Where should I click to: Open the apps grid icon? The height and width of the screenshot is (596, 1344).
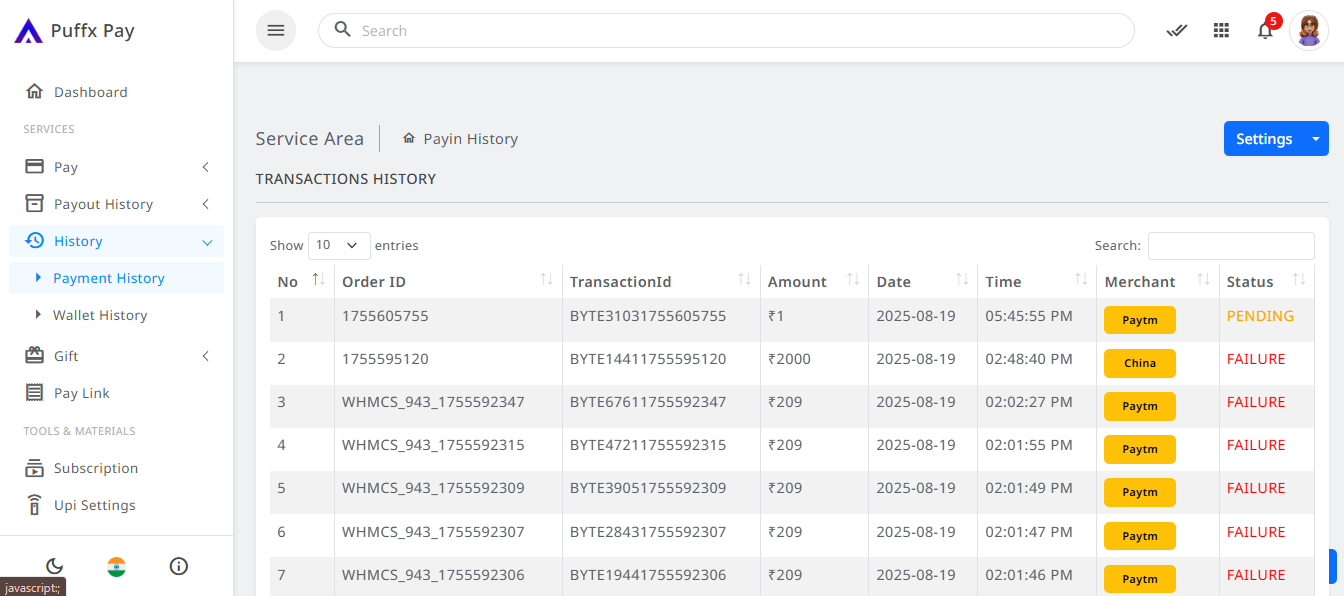(1221, 30)
